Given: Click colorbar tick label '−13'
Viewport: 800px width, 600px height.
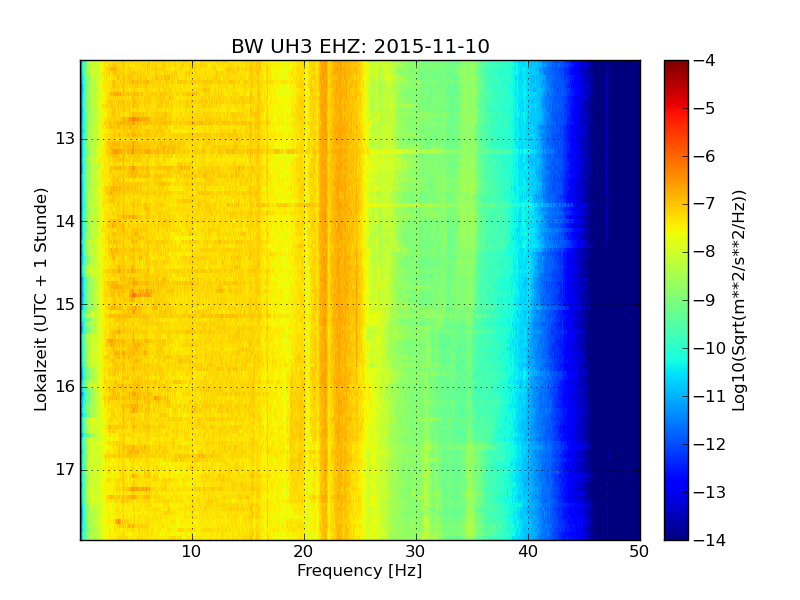Looking at the screenshot, I should (710, 492).
